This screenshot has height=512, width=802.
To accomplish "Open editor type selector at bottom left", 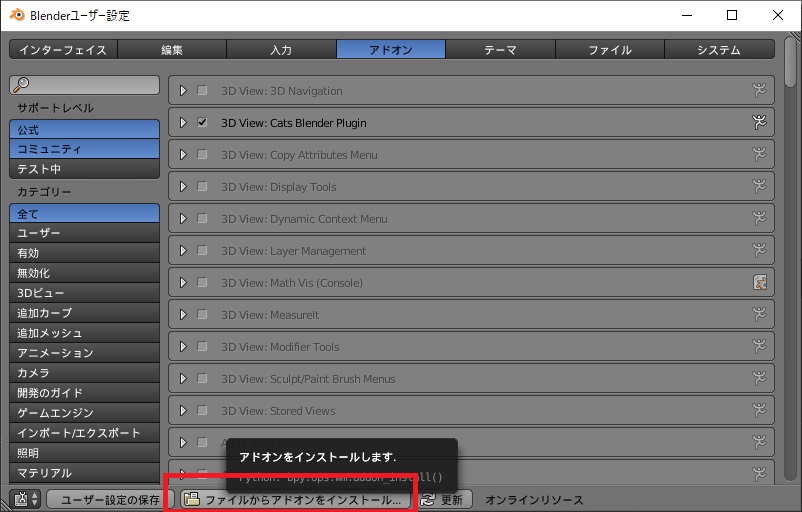I will (27, 499).
